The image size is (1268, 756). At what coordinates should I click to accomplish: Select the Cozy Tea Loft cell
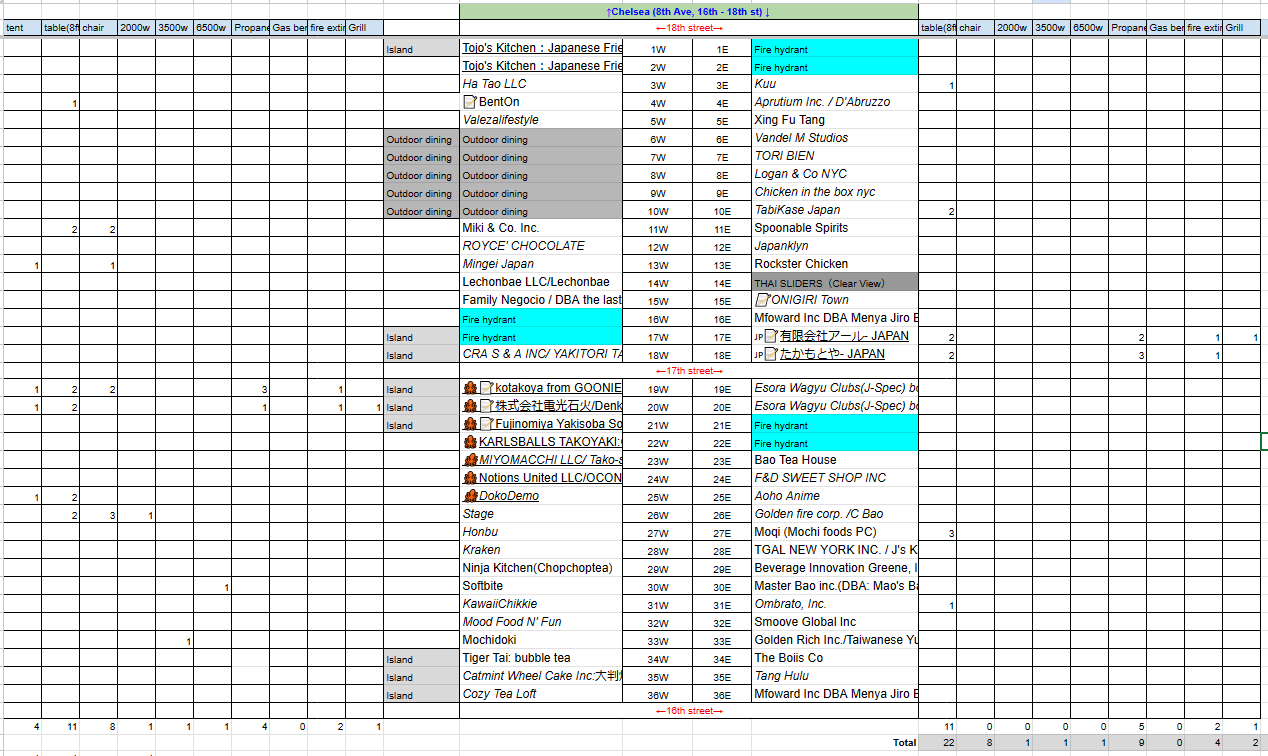click(541, 694)
